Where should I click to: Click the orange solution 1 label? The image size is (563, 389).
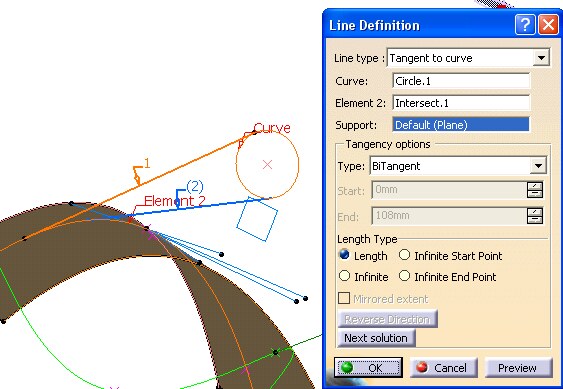[x=146, y=163]
